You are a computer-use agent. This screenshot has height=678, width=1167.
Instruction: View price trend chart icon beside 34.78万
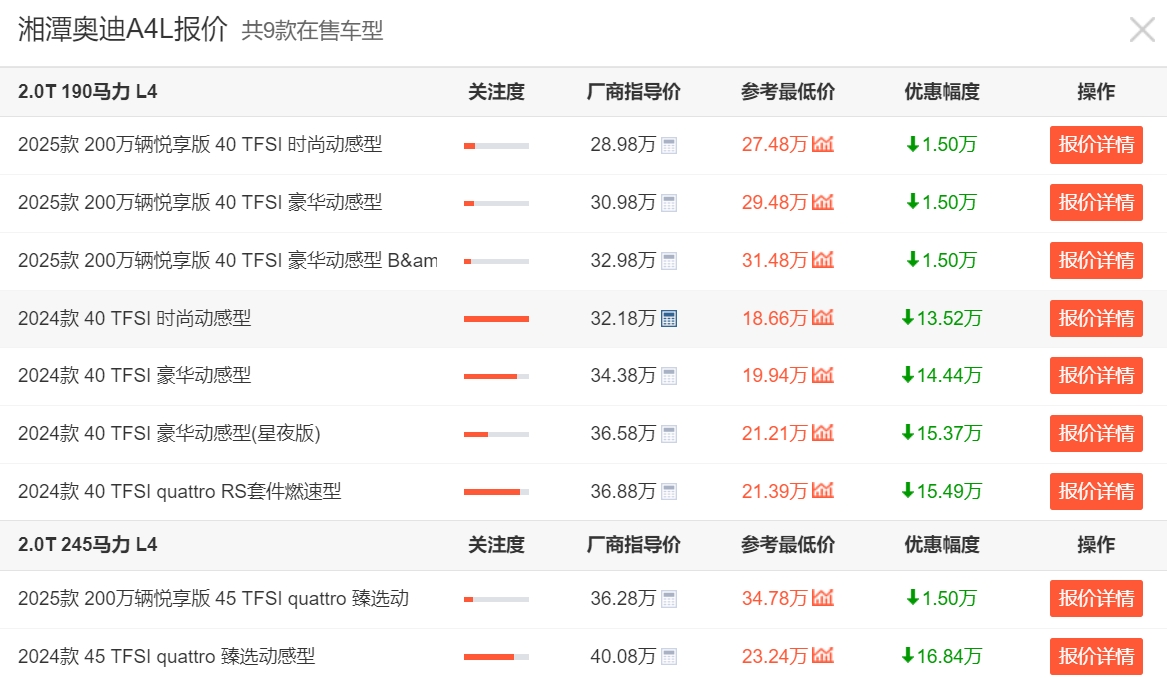coord(822,598)
